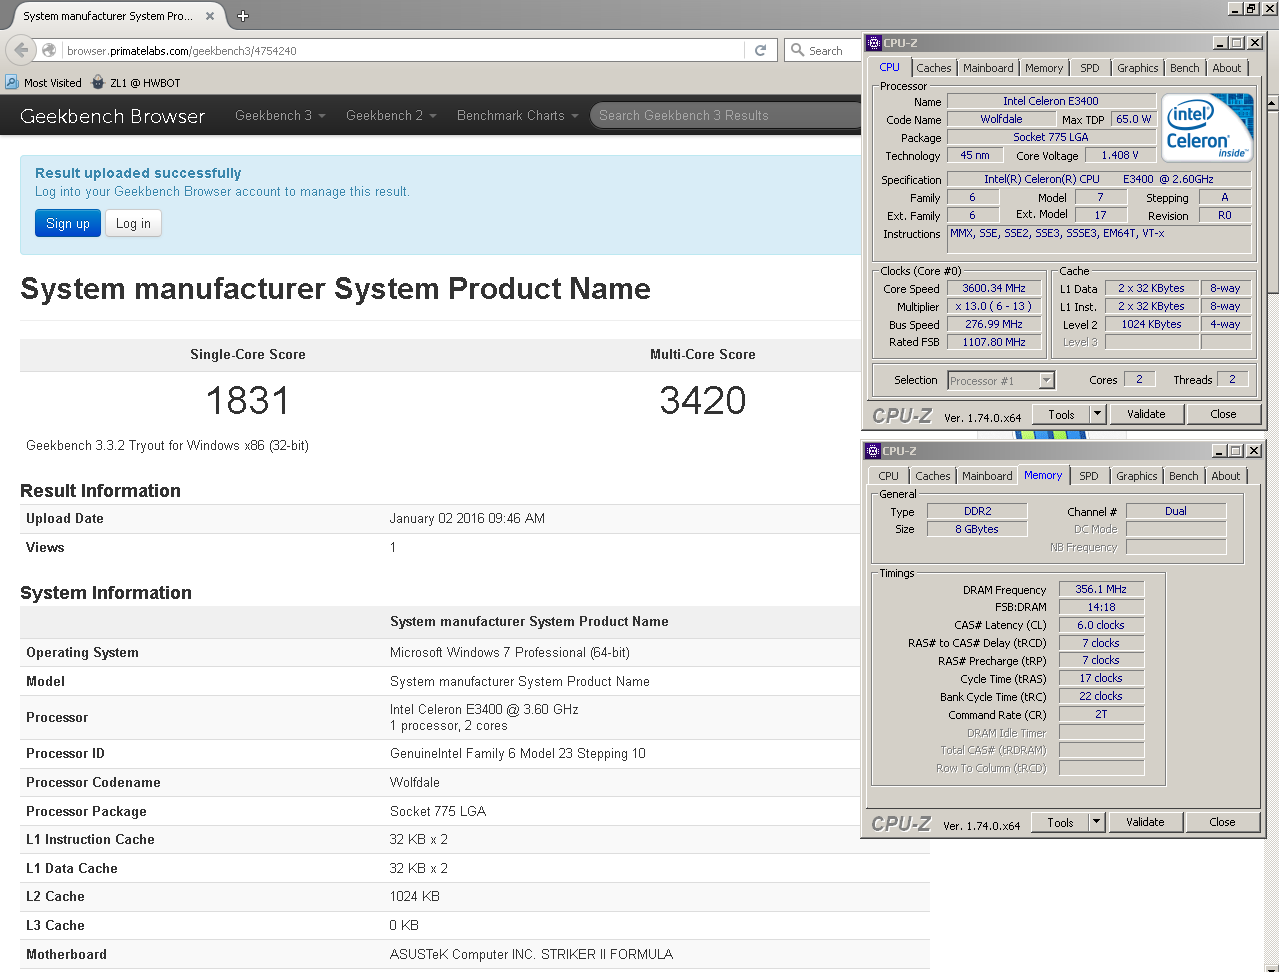Image resolution: width=1279 pixels, height=972 pixels.
Task: Open Memory tab in top CPU-Z window
Action: pos(1044,68)
